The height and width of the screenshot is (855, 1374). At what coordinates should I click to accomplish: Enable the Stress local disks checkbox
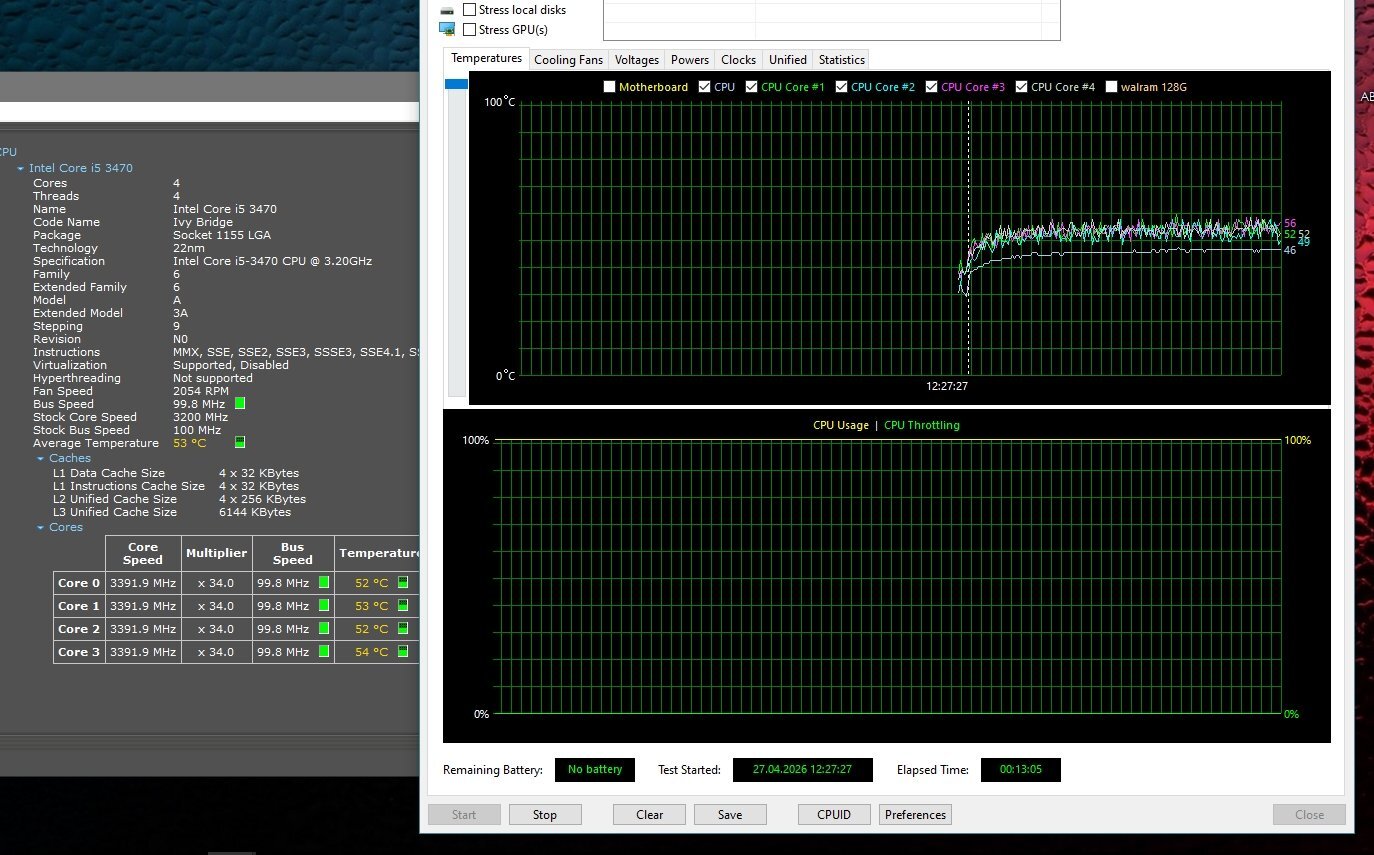click(x=469, y=10)
